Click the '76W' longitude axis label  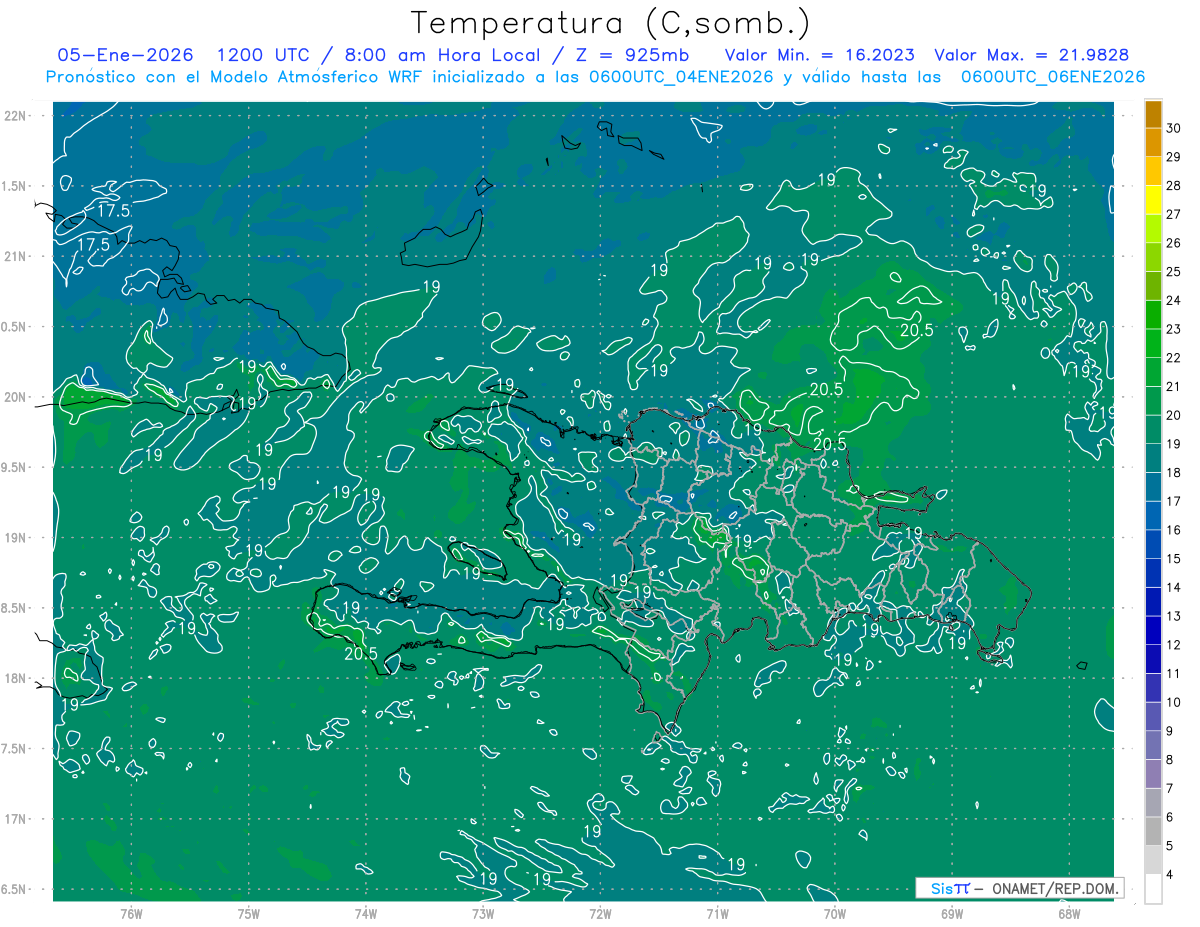(x=131, y=913)
